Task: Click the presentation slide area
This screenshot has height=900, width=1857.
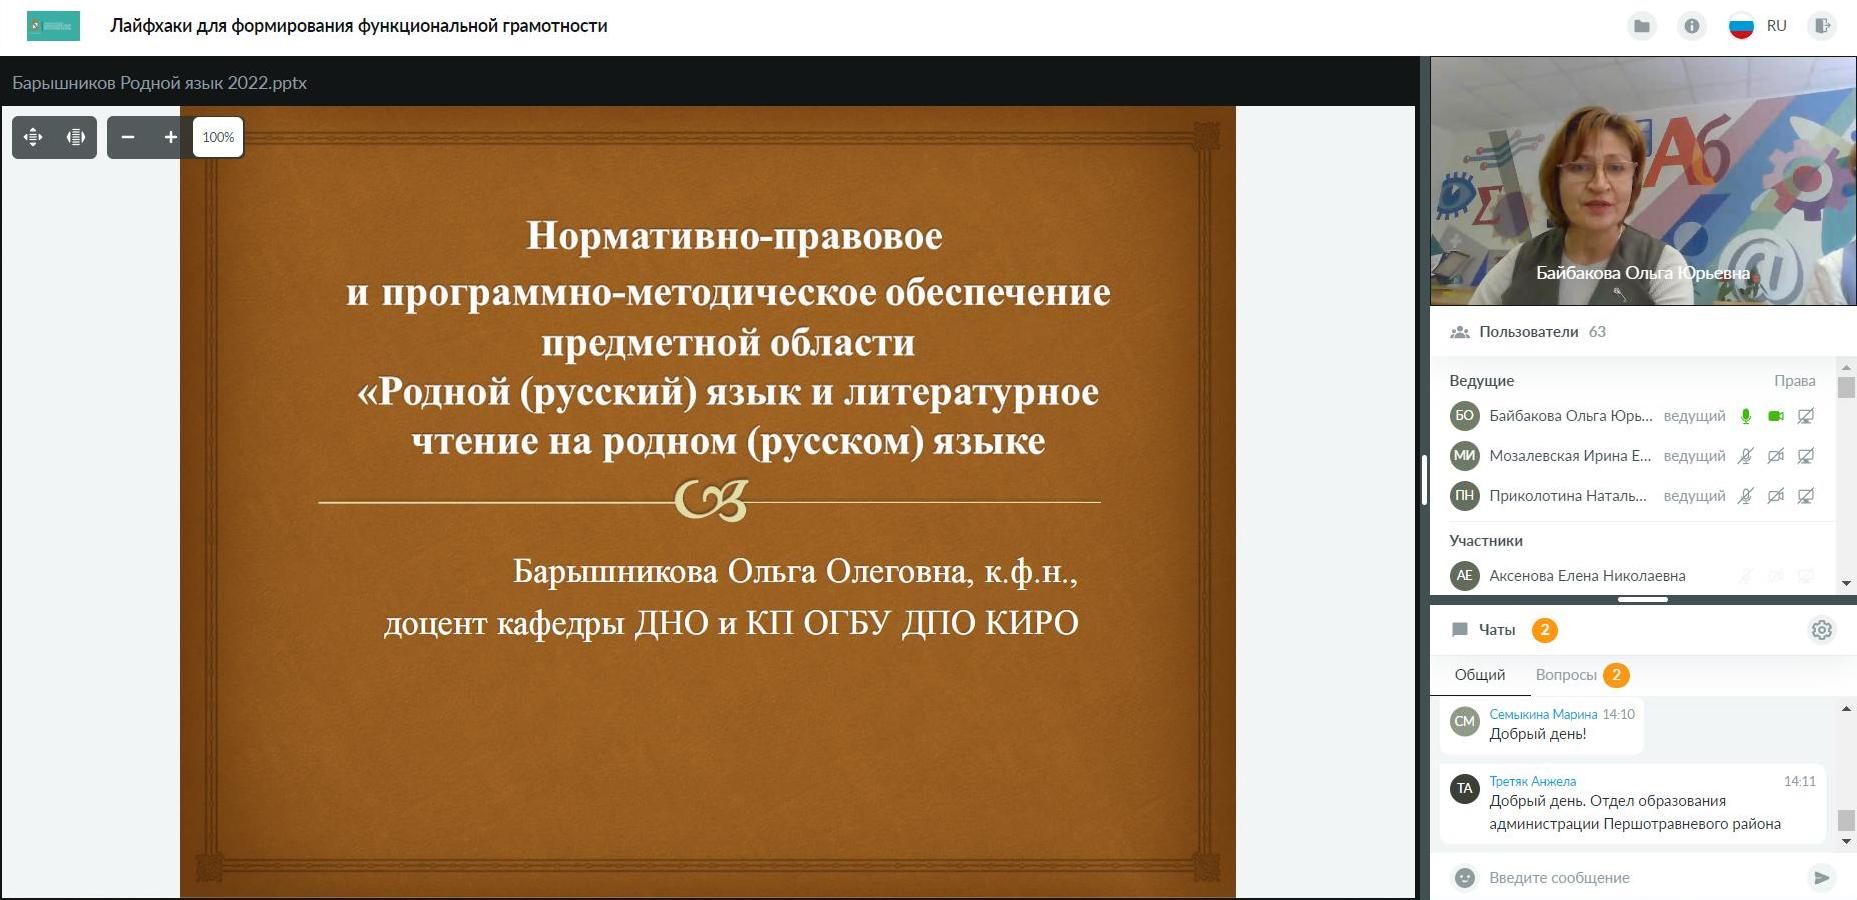Action: [708, 502]
